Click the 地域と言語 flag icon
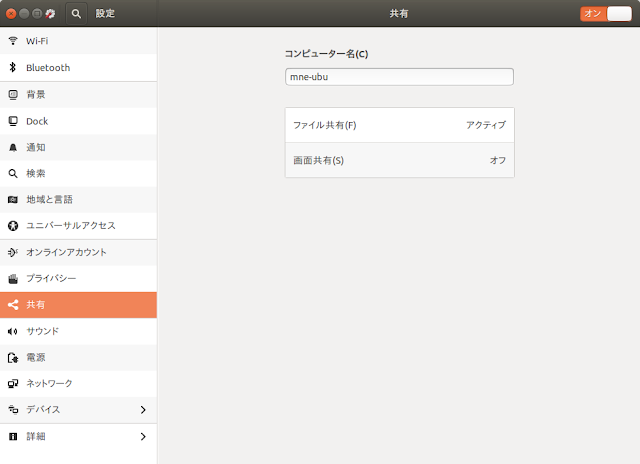The height and width of the screenshot is (464, 640). 13,200
